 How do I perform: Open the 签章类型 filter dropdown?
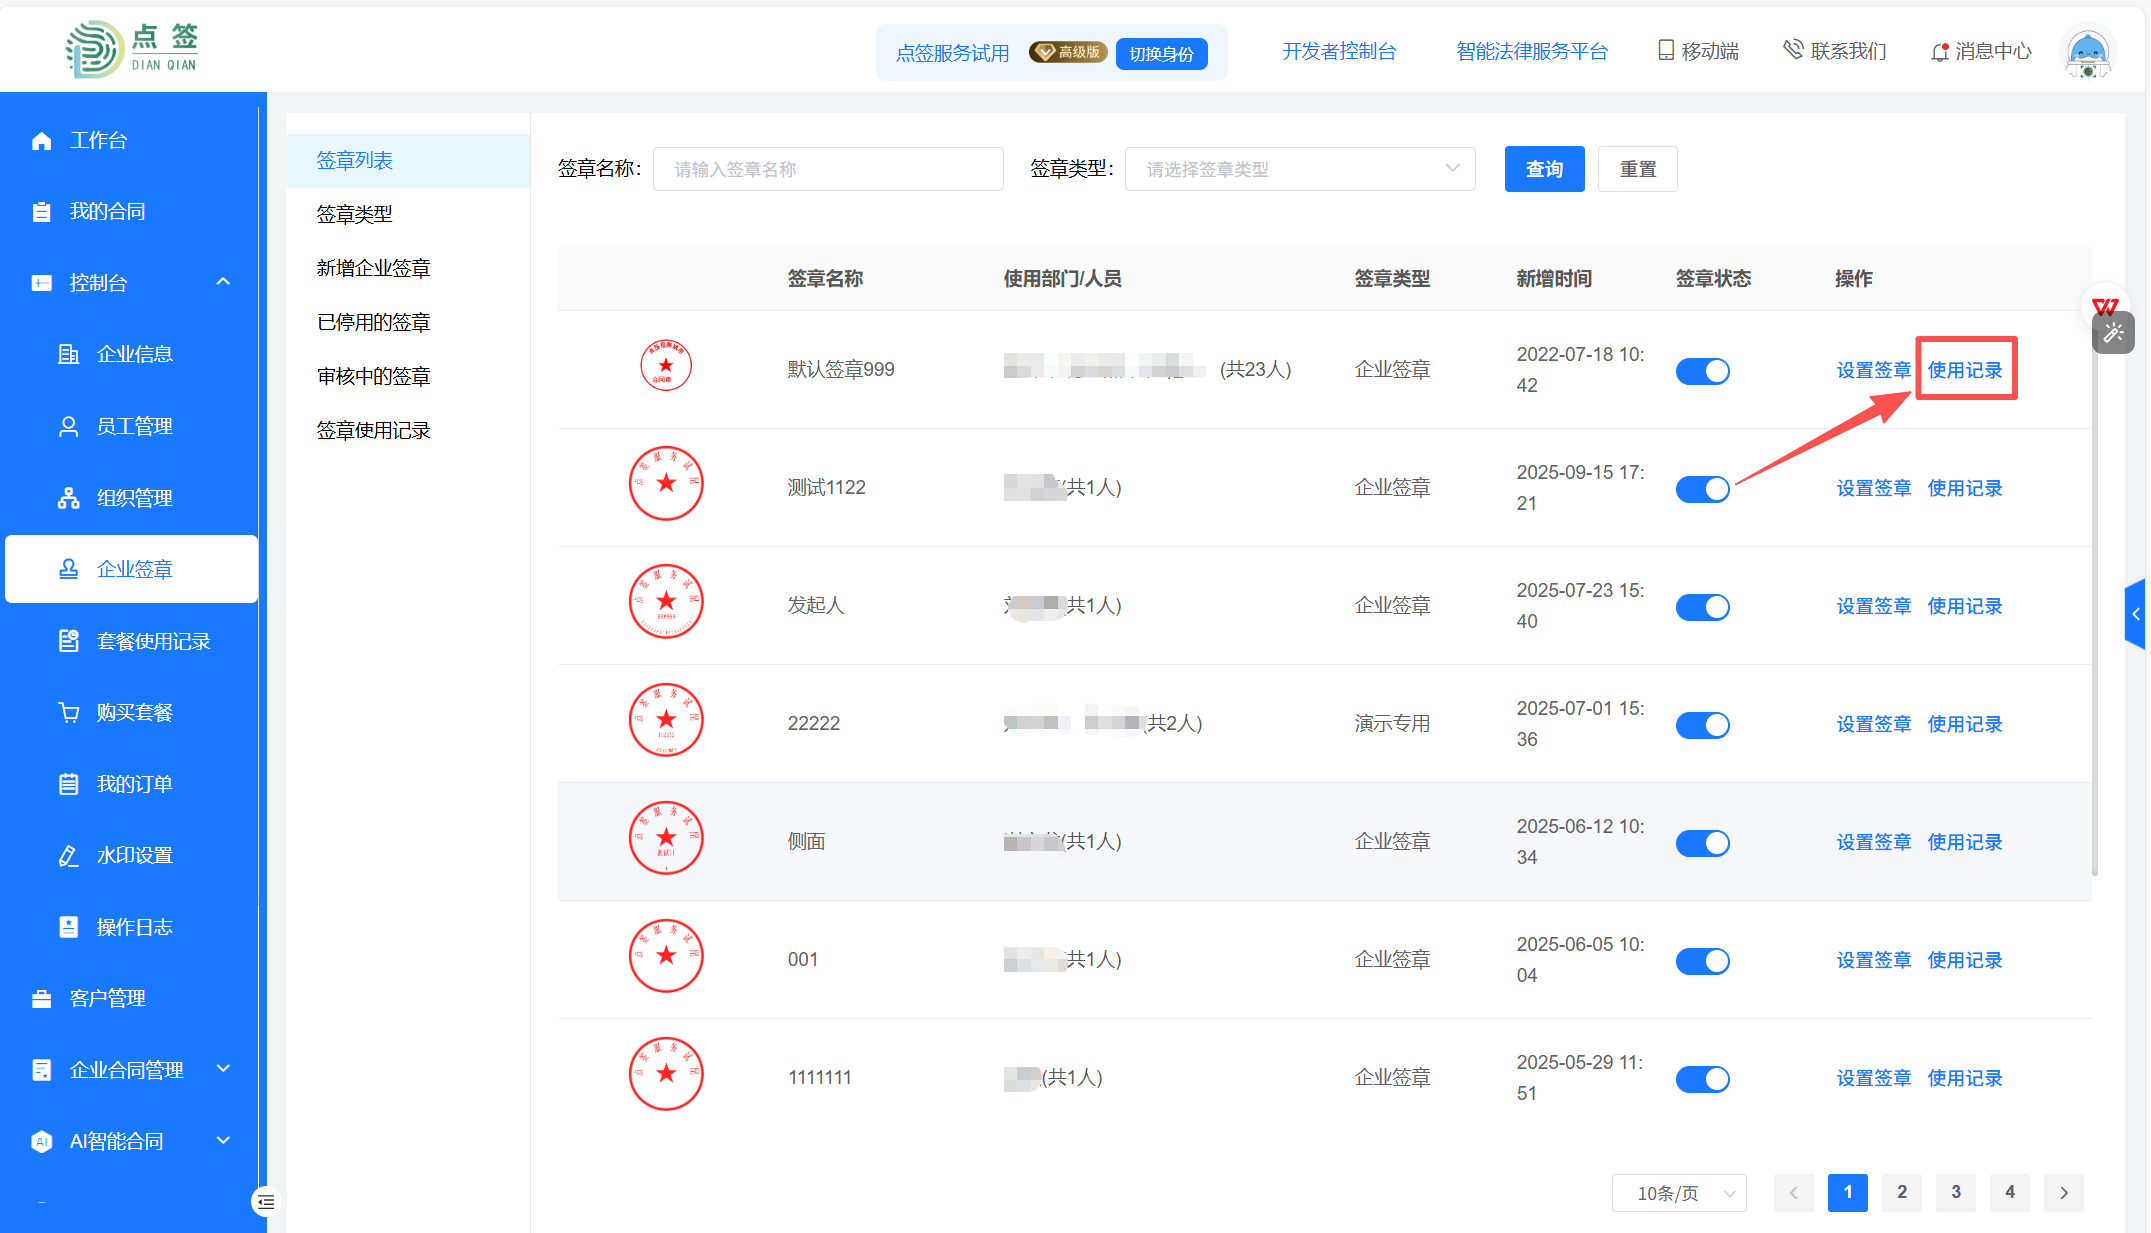pyautogui.click(x=1299, y=169)
